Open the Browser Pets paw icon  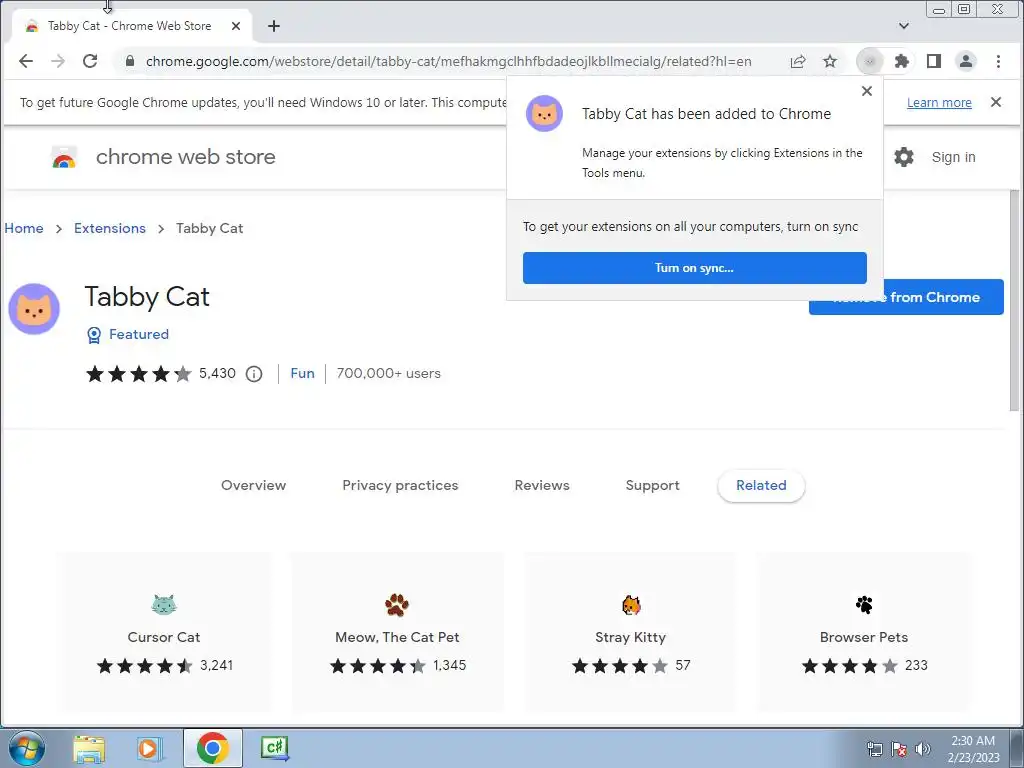click(x=864, y=605)
